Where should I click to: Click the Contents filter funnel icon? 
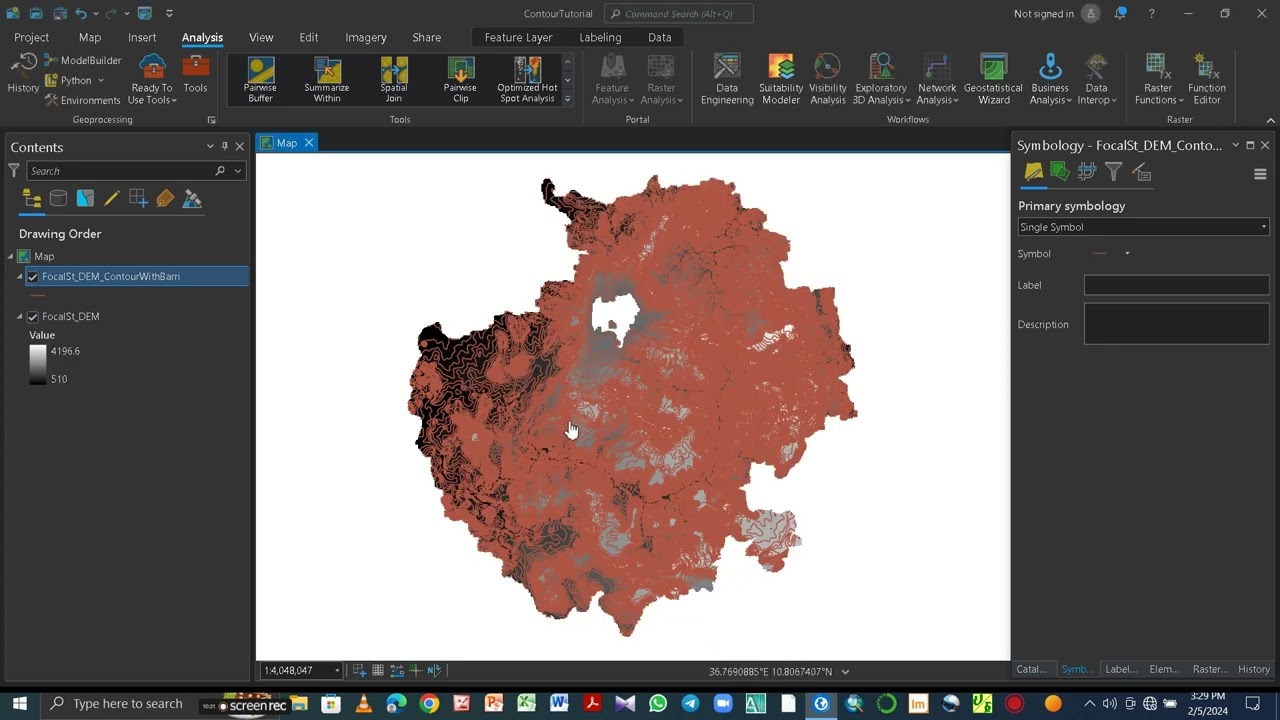14,171
